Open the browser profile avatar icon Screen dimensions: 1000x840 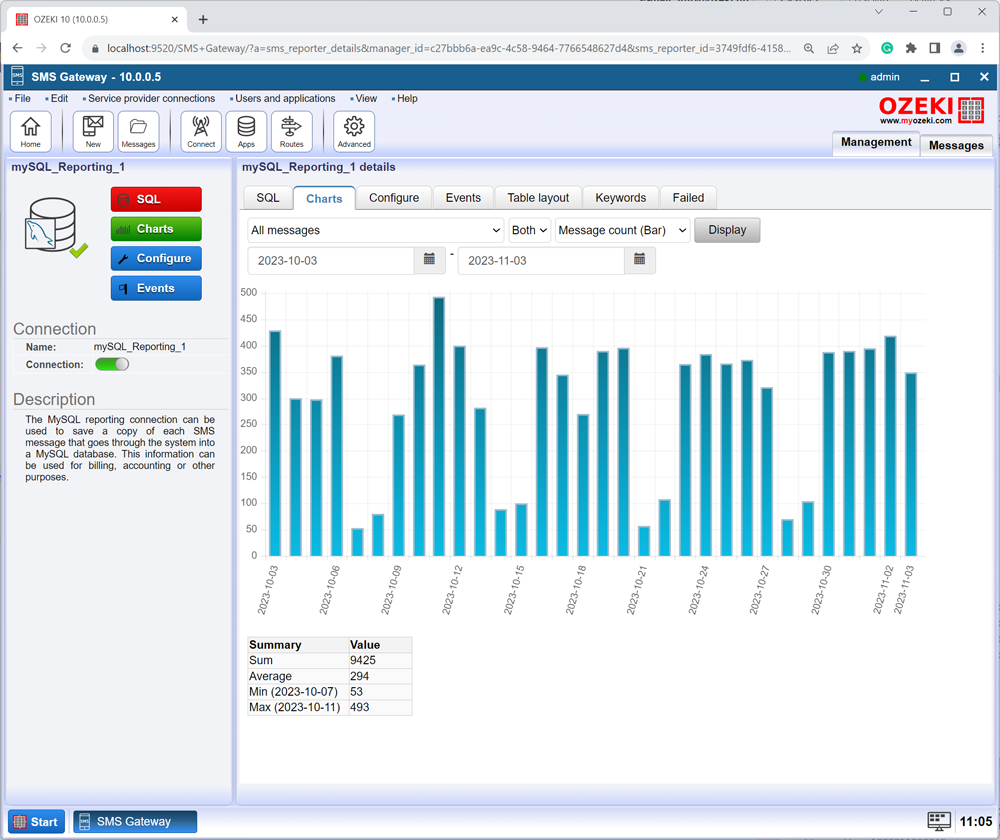coord(959,48)
